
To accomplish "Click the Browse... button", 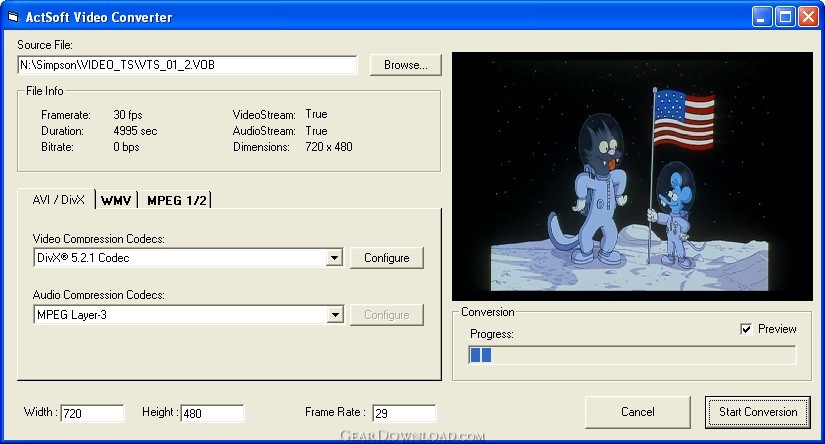I will pyautogui.click(x=406, y=65).
